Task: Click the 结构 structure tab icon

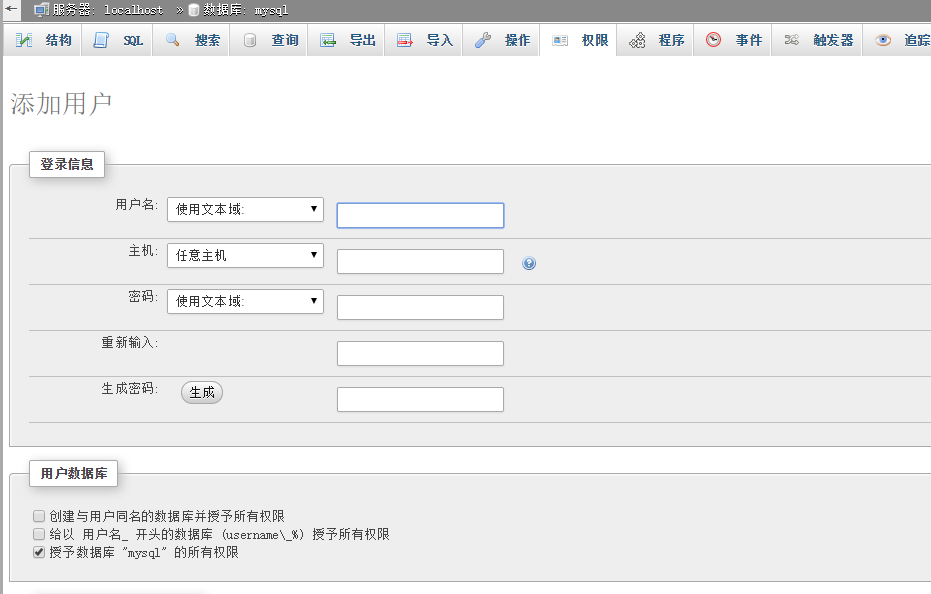Action: 24,40
